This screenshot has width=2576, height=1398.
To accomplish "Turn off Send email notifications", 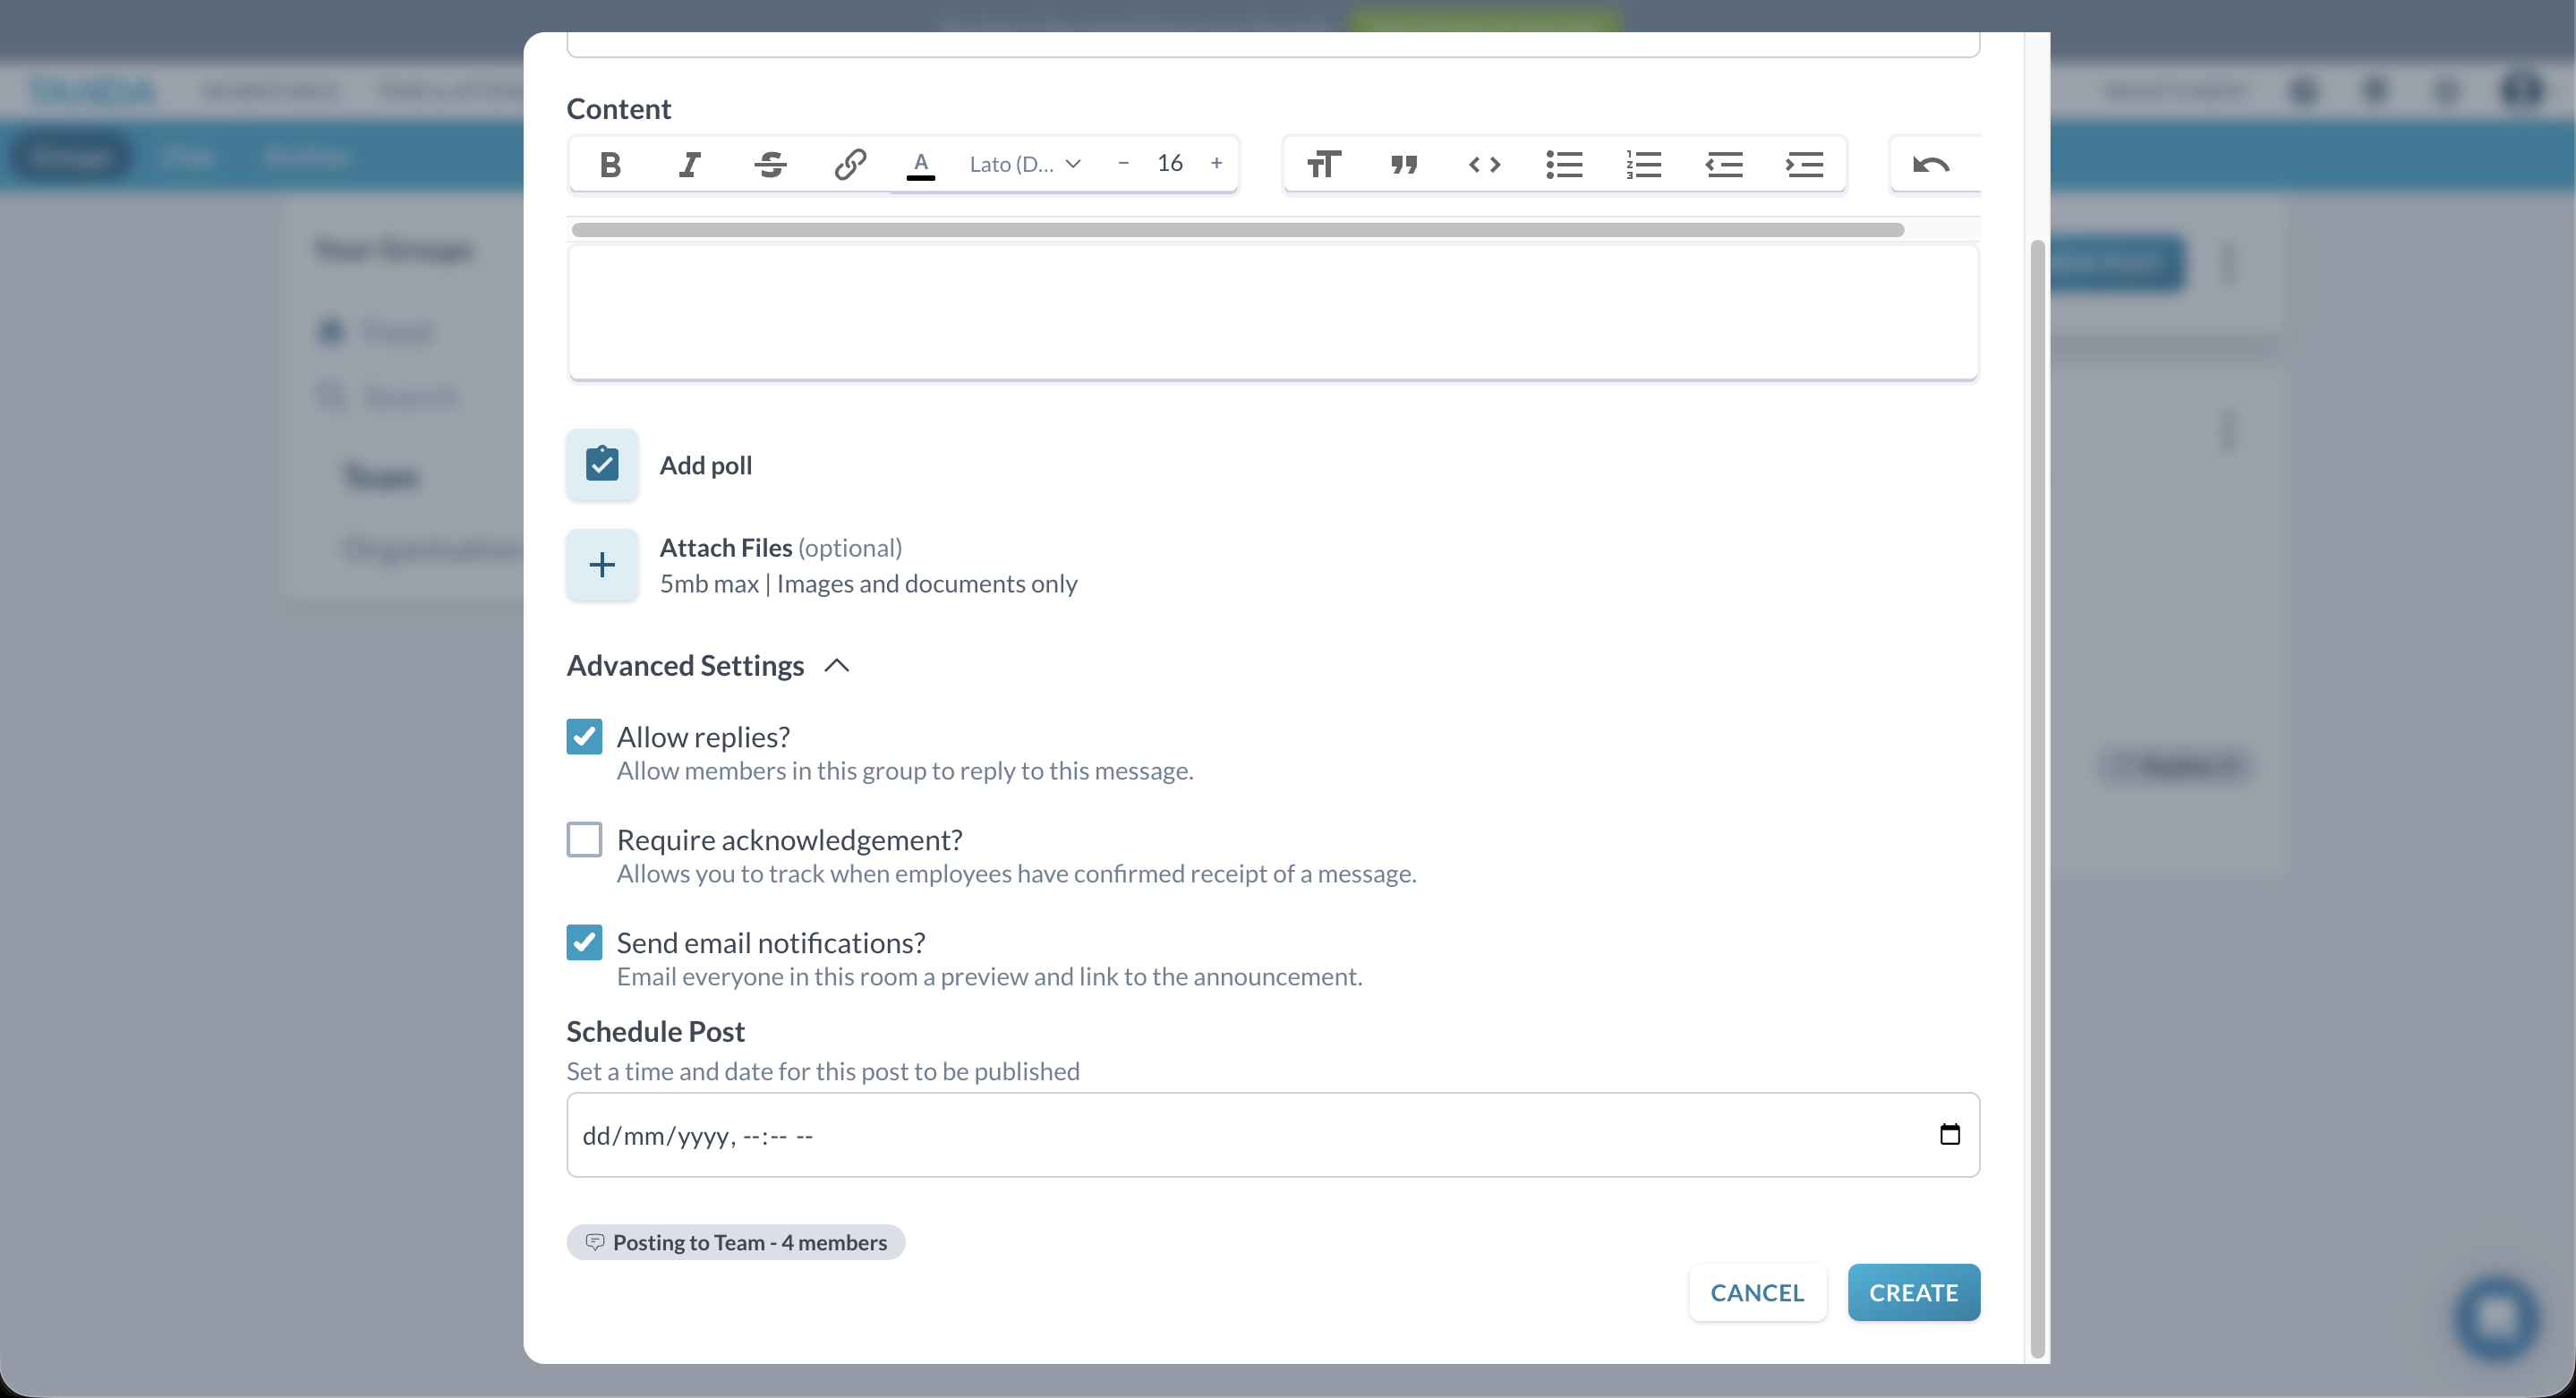I will tap(584, 941).
